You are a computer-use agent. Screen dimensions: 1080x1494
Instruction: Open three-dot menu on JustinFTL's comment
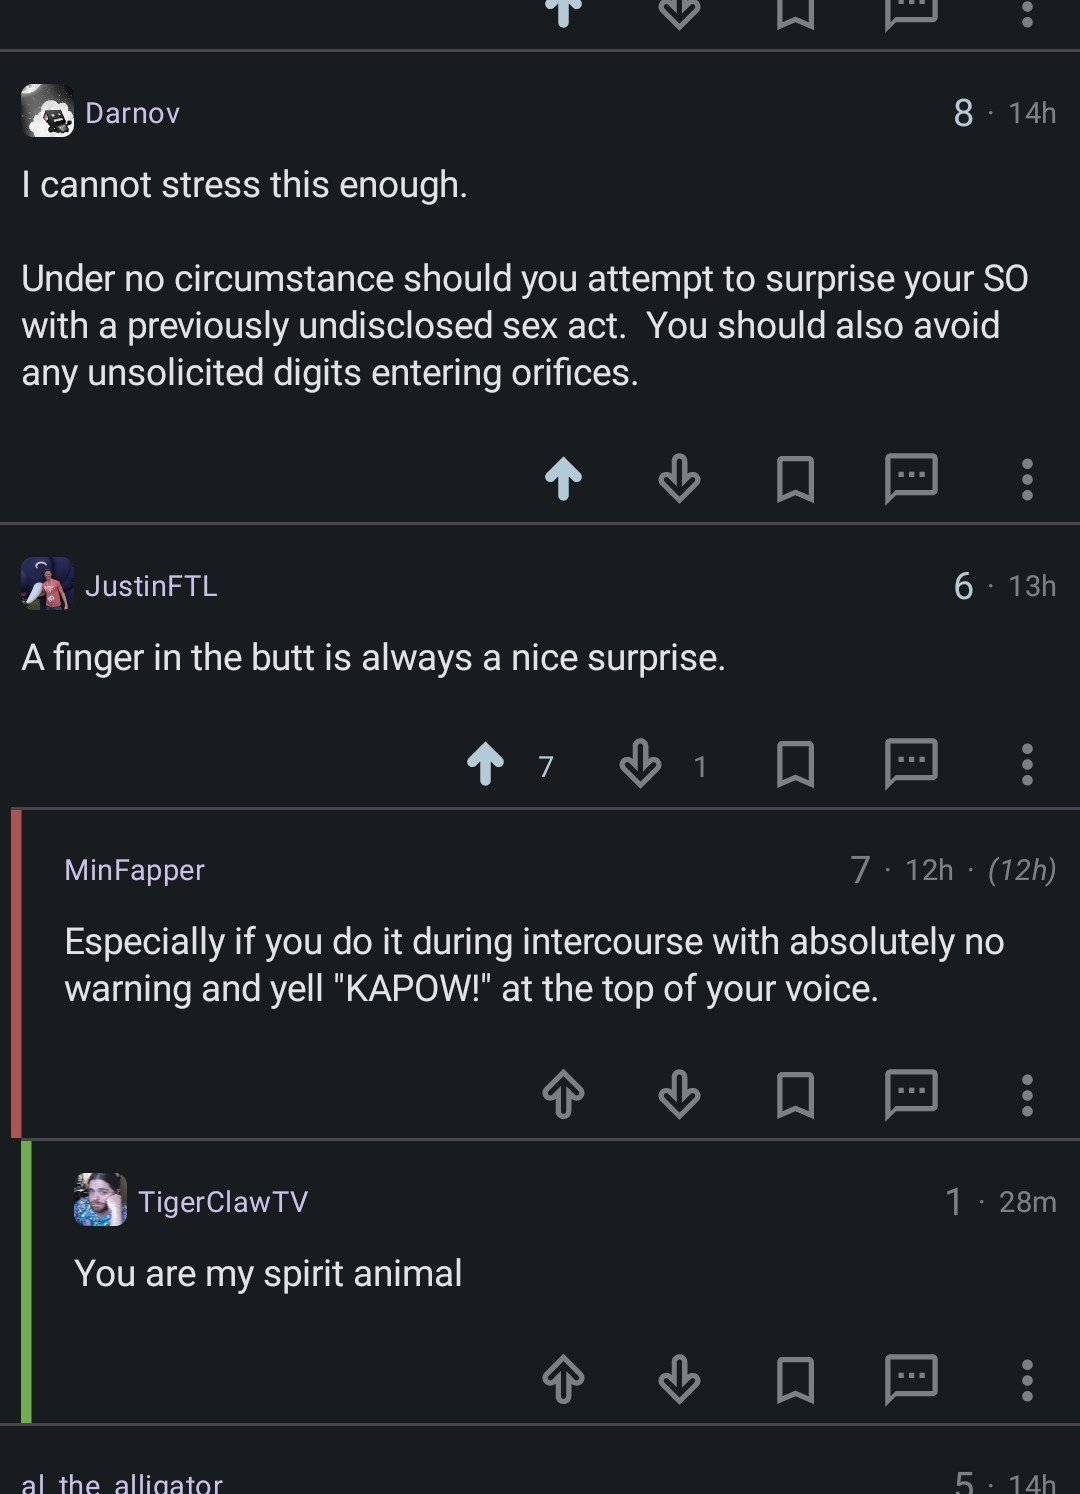tap(1027, 765)
